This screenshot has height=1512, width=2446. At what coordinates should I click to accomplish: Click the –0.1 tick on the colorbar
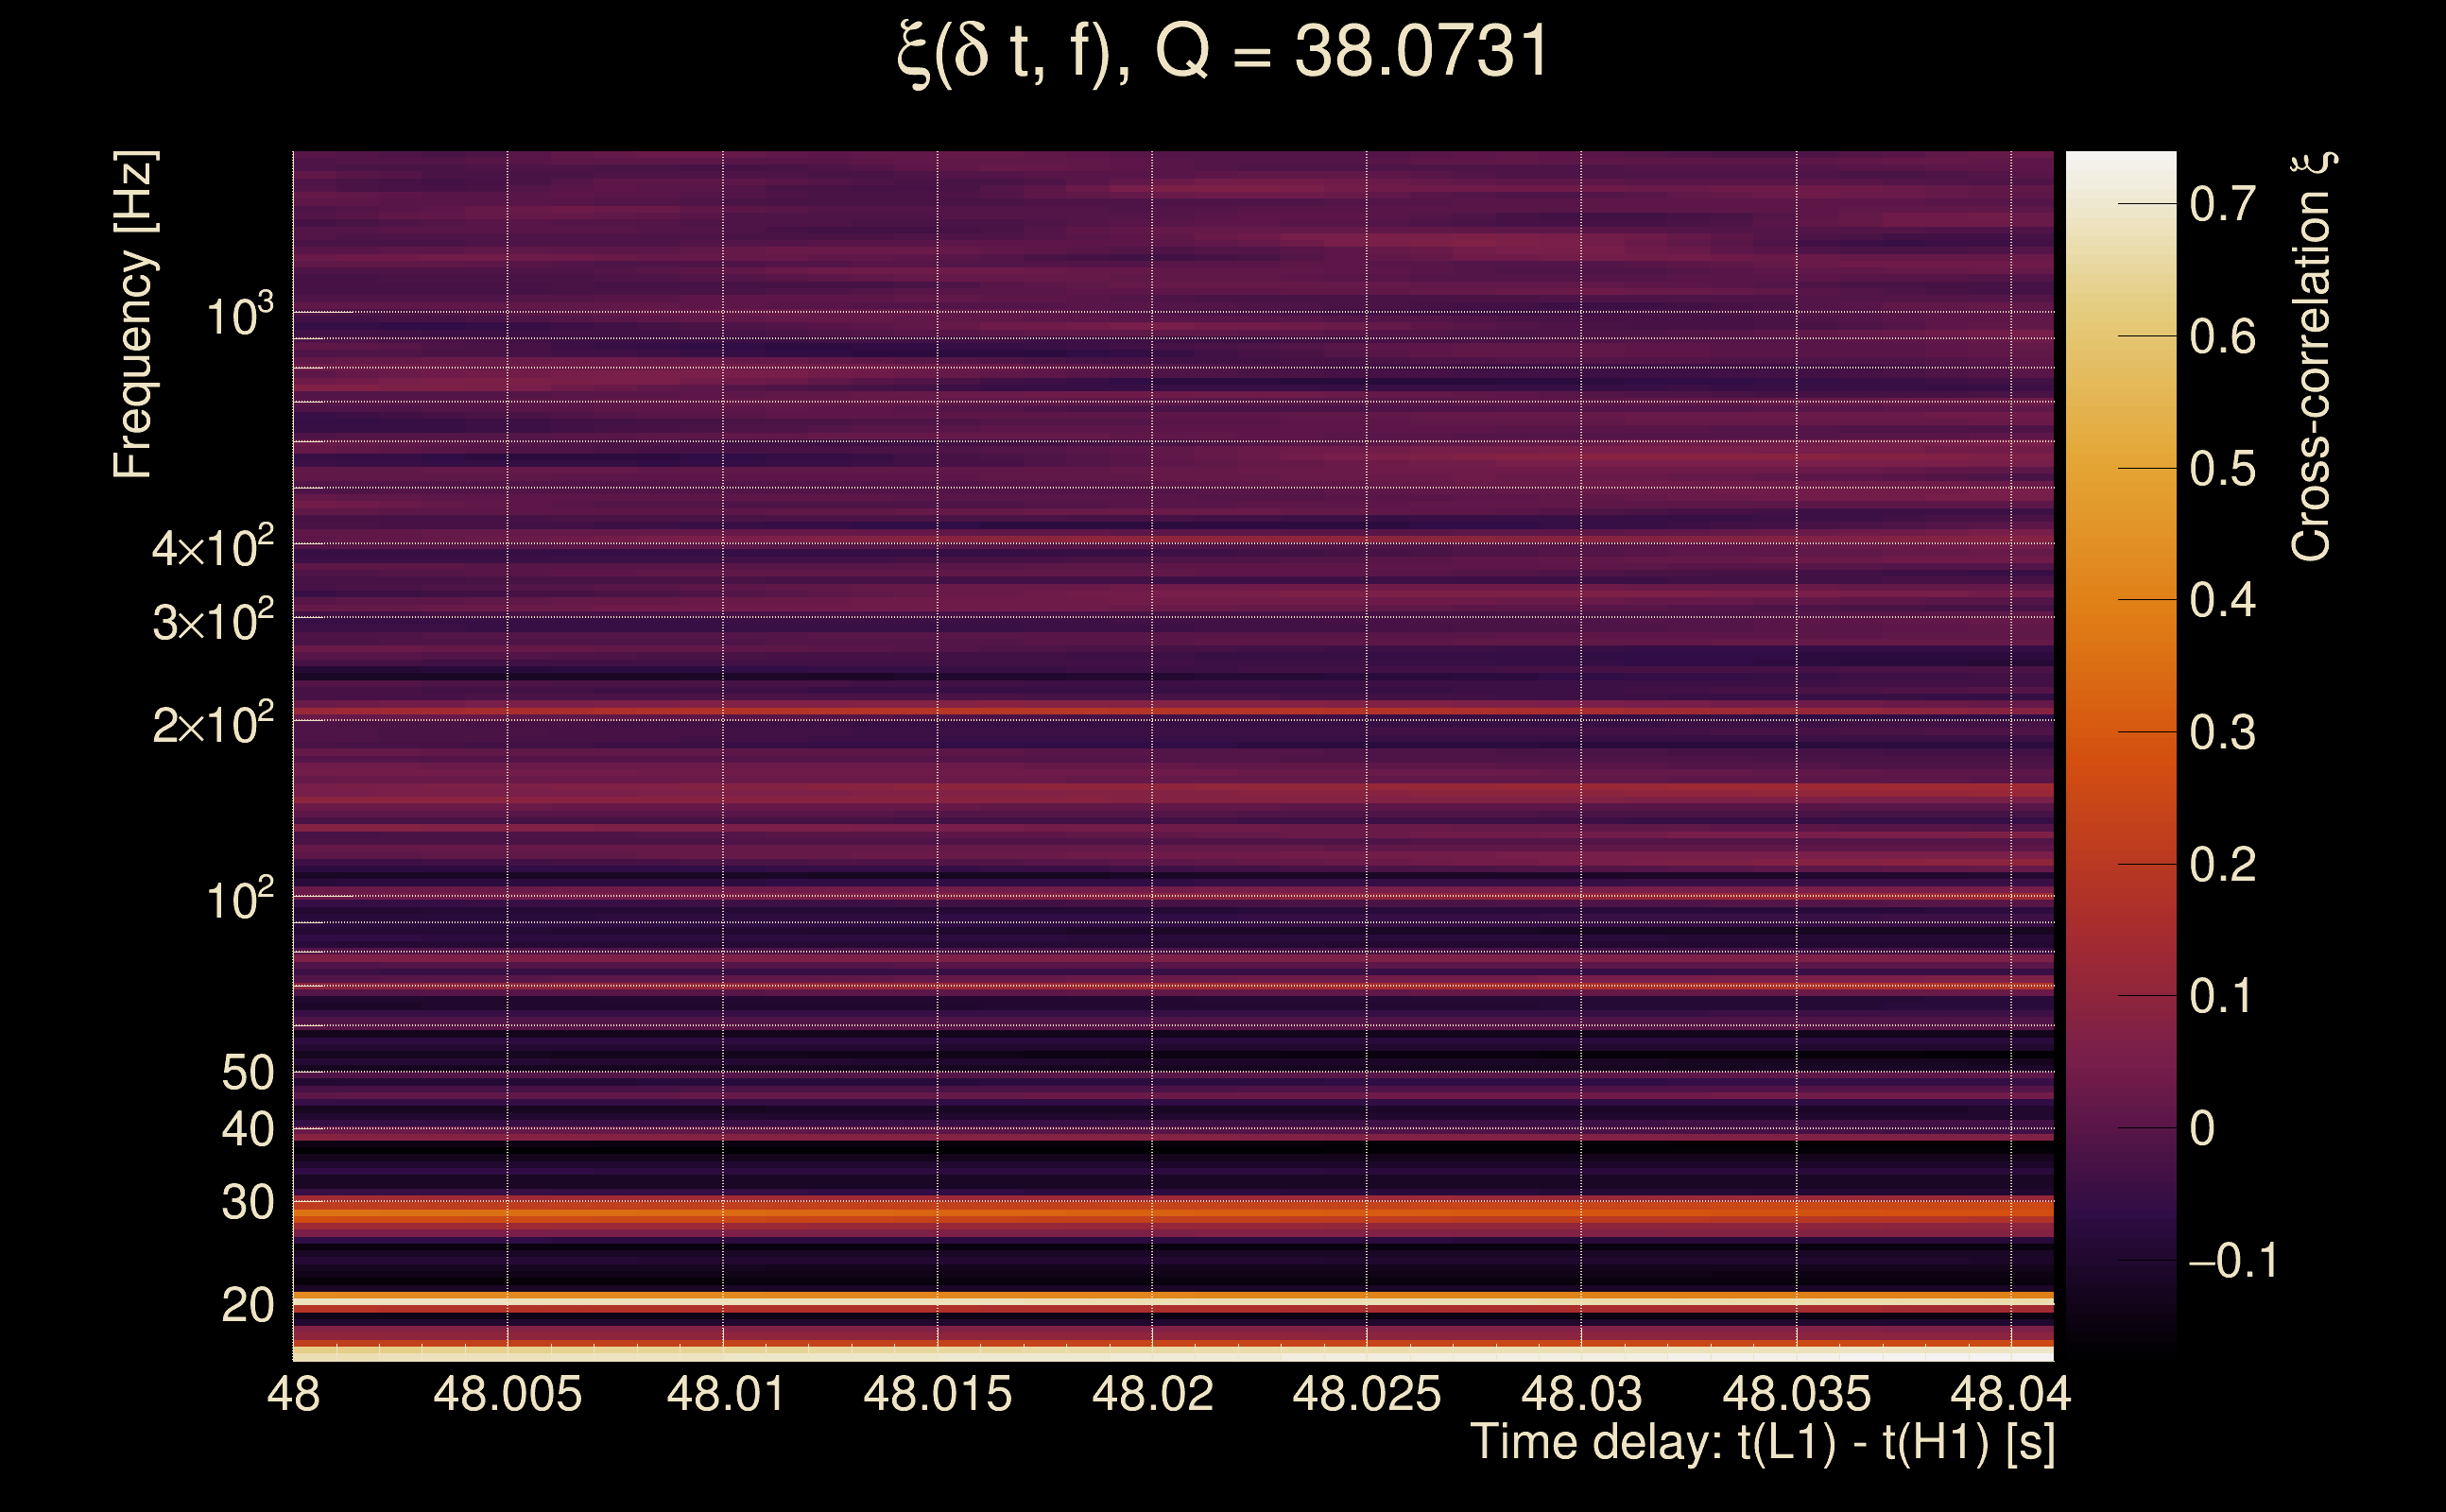(2232, 1260)
